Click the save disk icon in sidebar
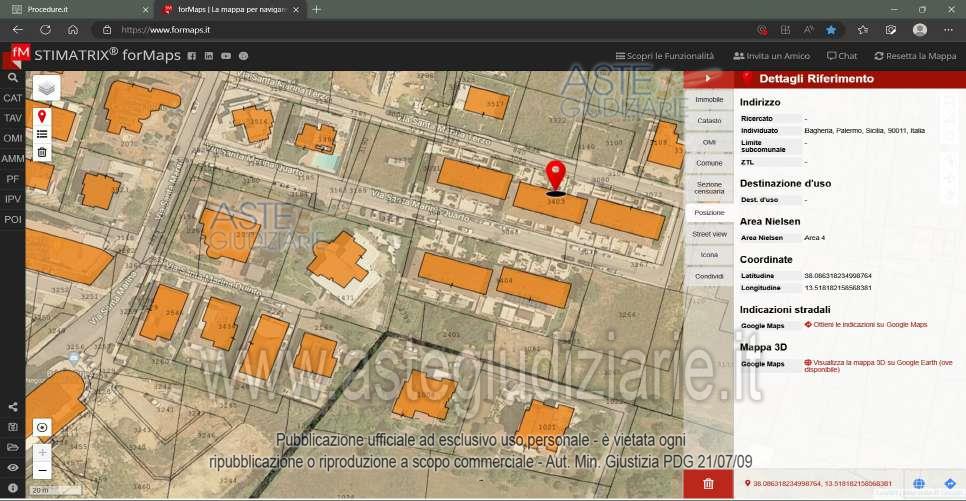This screenshot has height=501, width=966. coord(13,427)
